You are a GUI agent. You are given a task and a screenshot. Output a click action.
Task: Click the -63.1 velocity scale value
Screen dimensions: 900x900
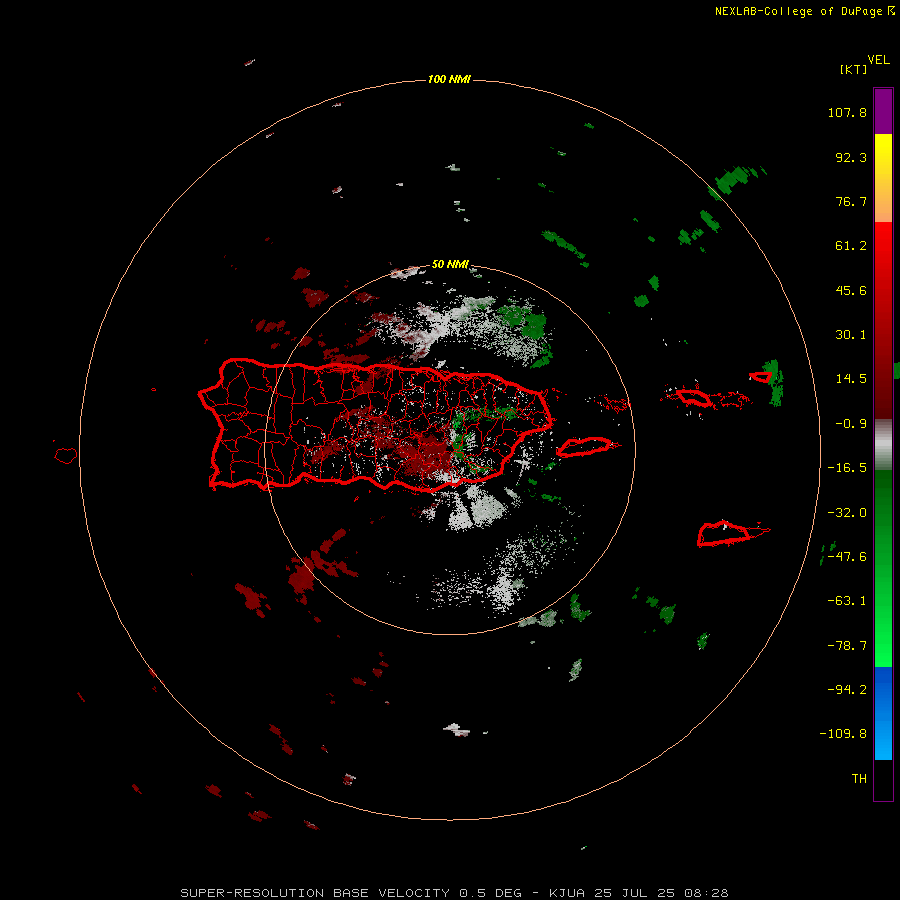pyautogui.click(x=847, y=601)
